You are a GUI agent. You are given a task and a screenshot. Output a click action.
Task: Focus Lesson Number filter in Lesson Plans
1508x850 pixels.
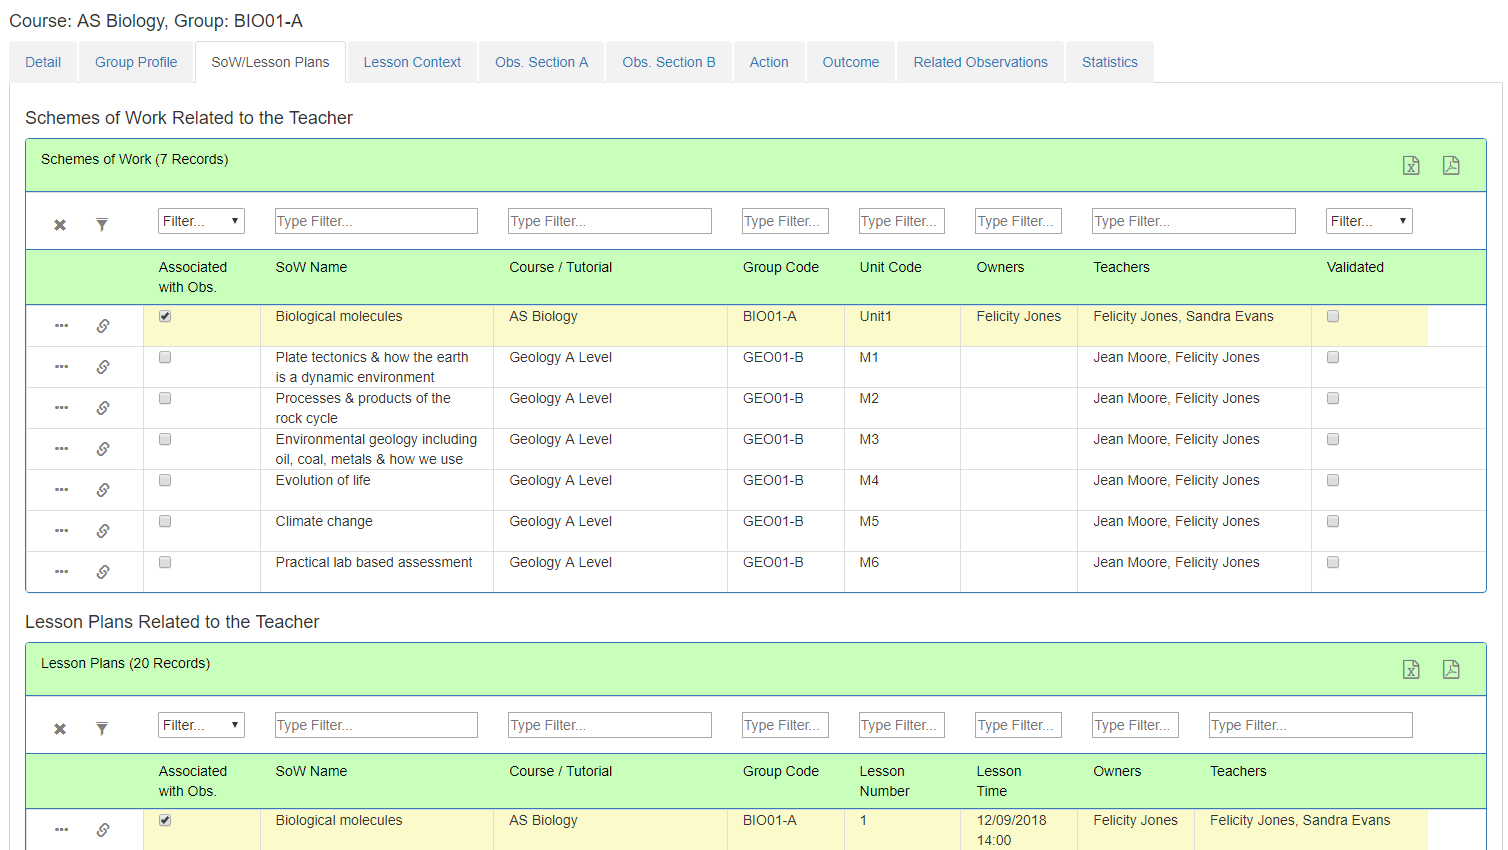click(x=902, y=725)
